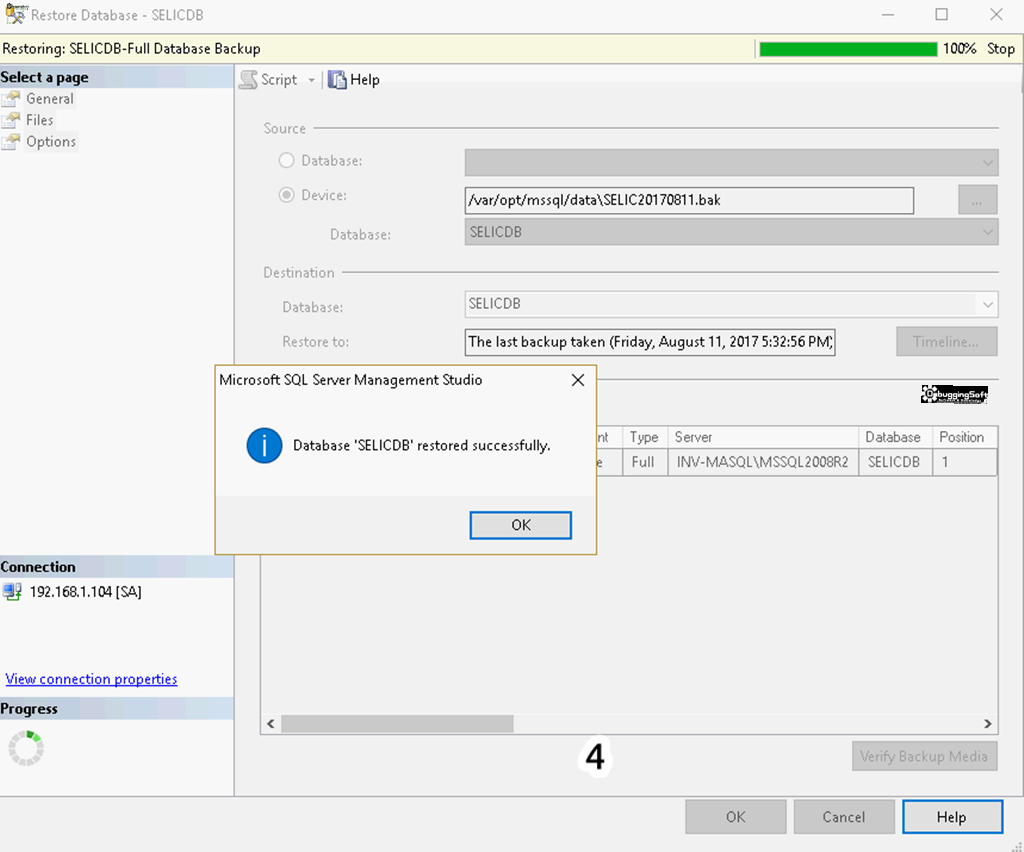Open the destination SELICDB database dropdown

tap(731, 304)
